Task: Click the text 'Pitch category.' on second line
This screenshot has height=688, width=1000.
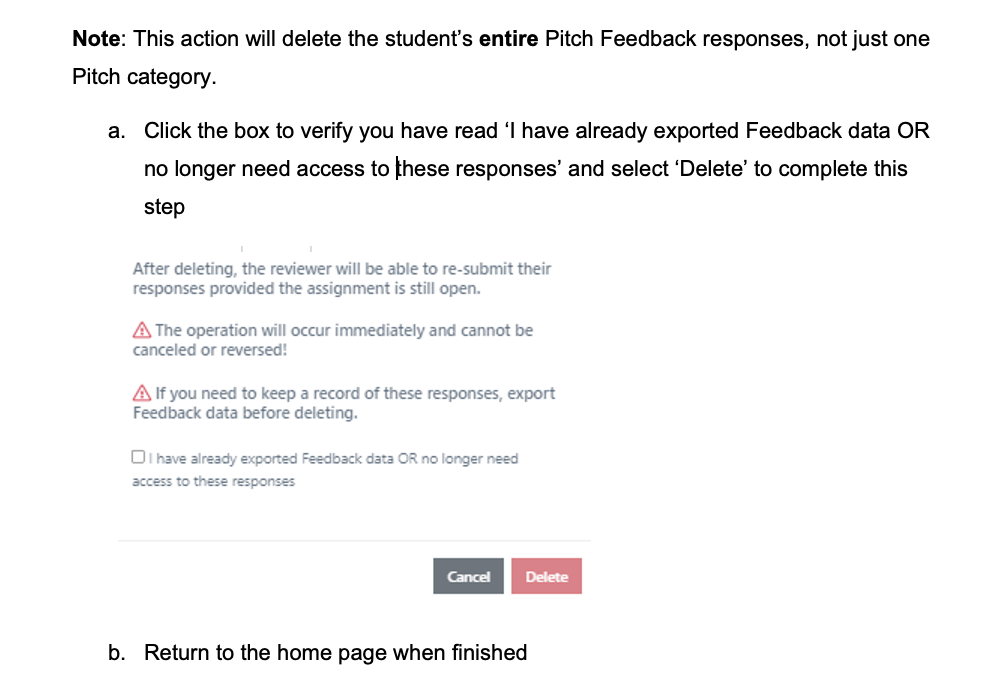Action: tap(144, 77)
